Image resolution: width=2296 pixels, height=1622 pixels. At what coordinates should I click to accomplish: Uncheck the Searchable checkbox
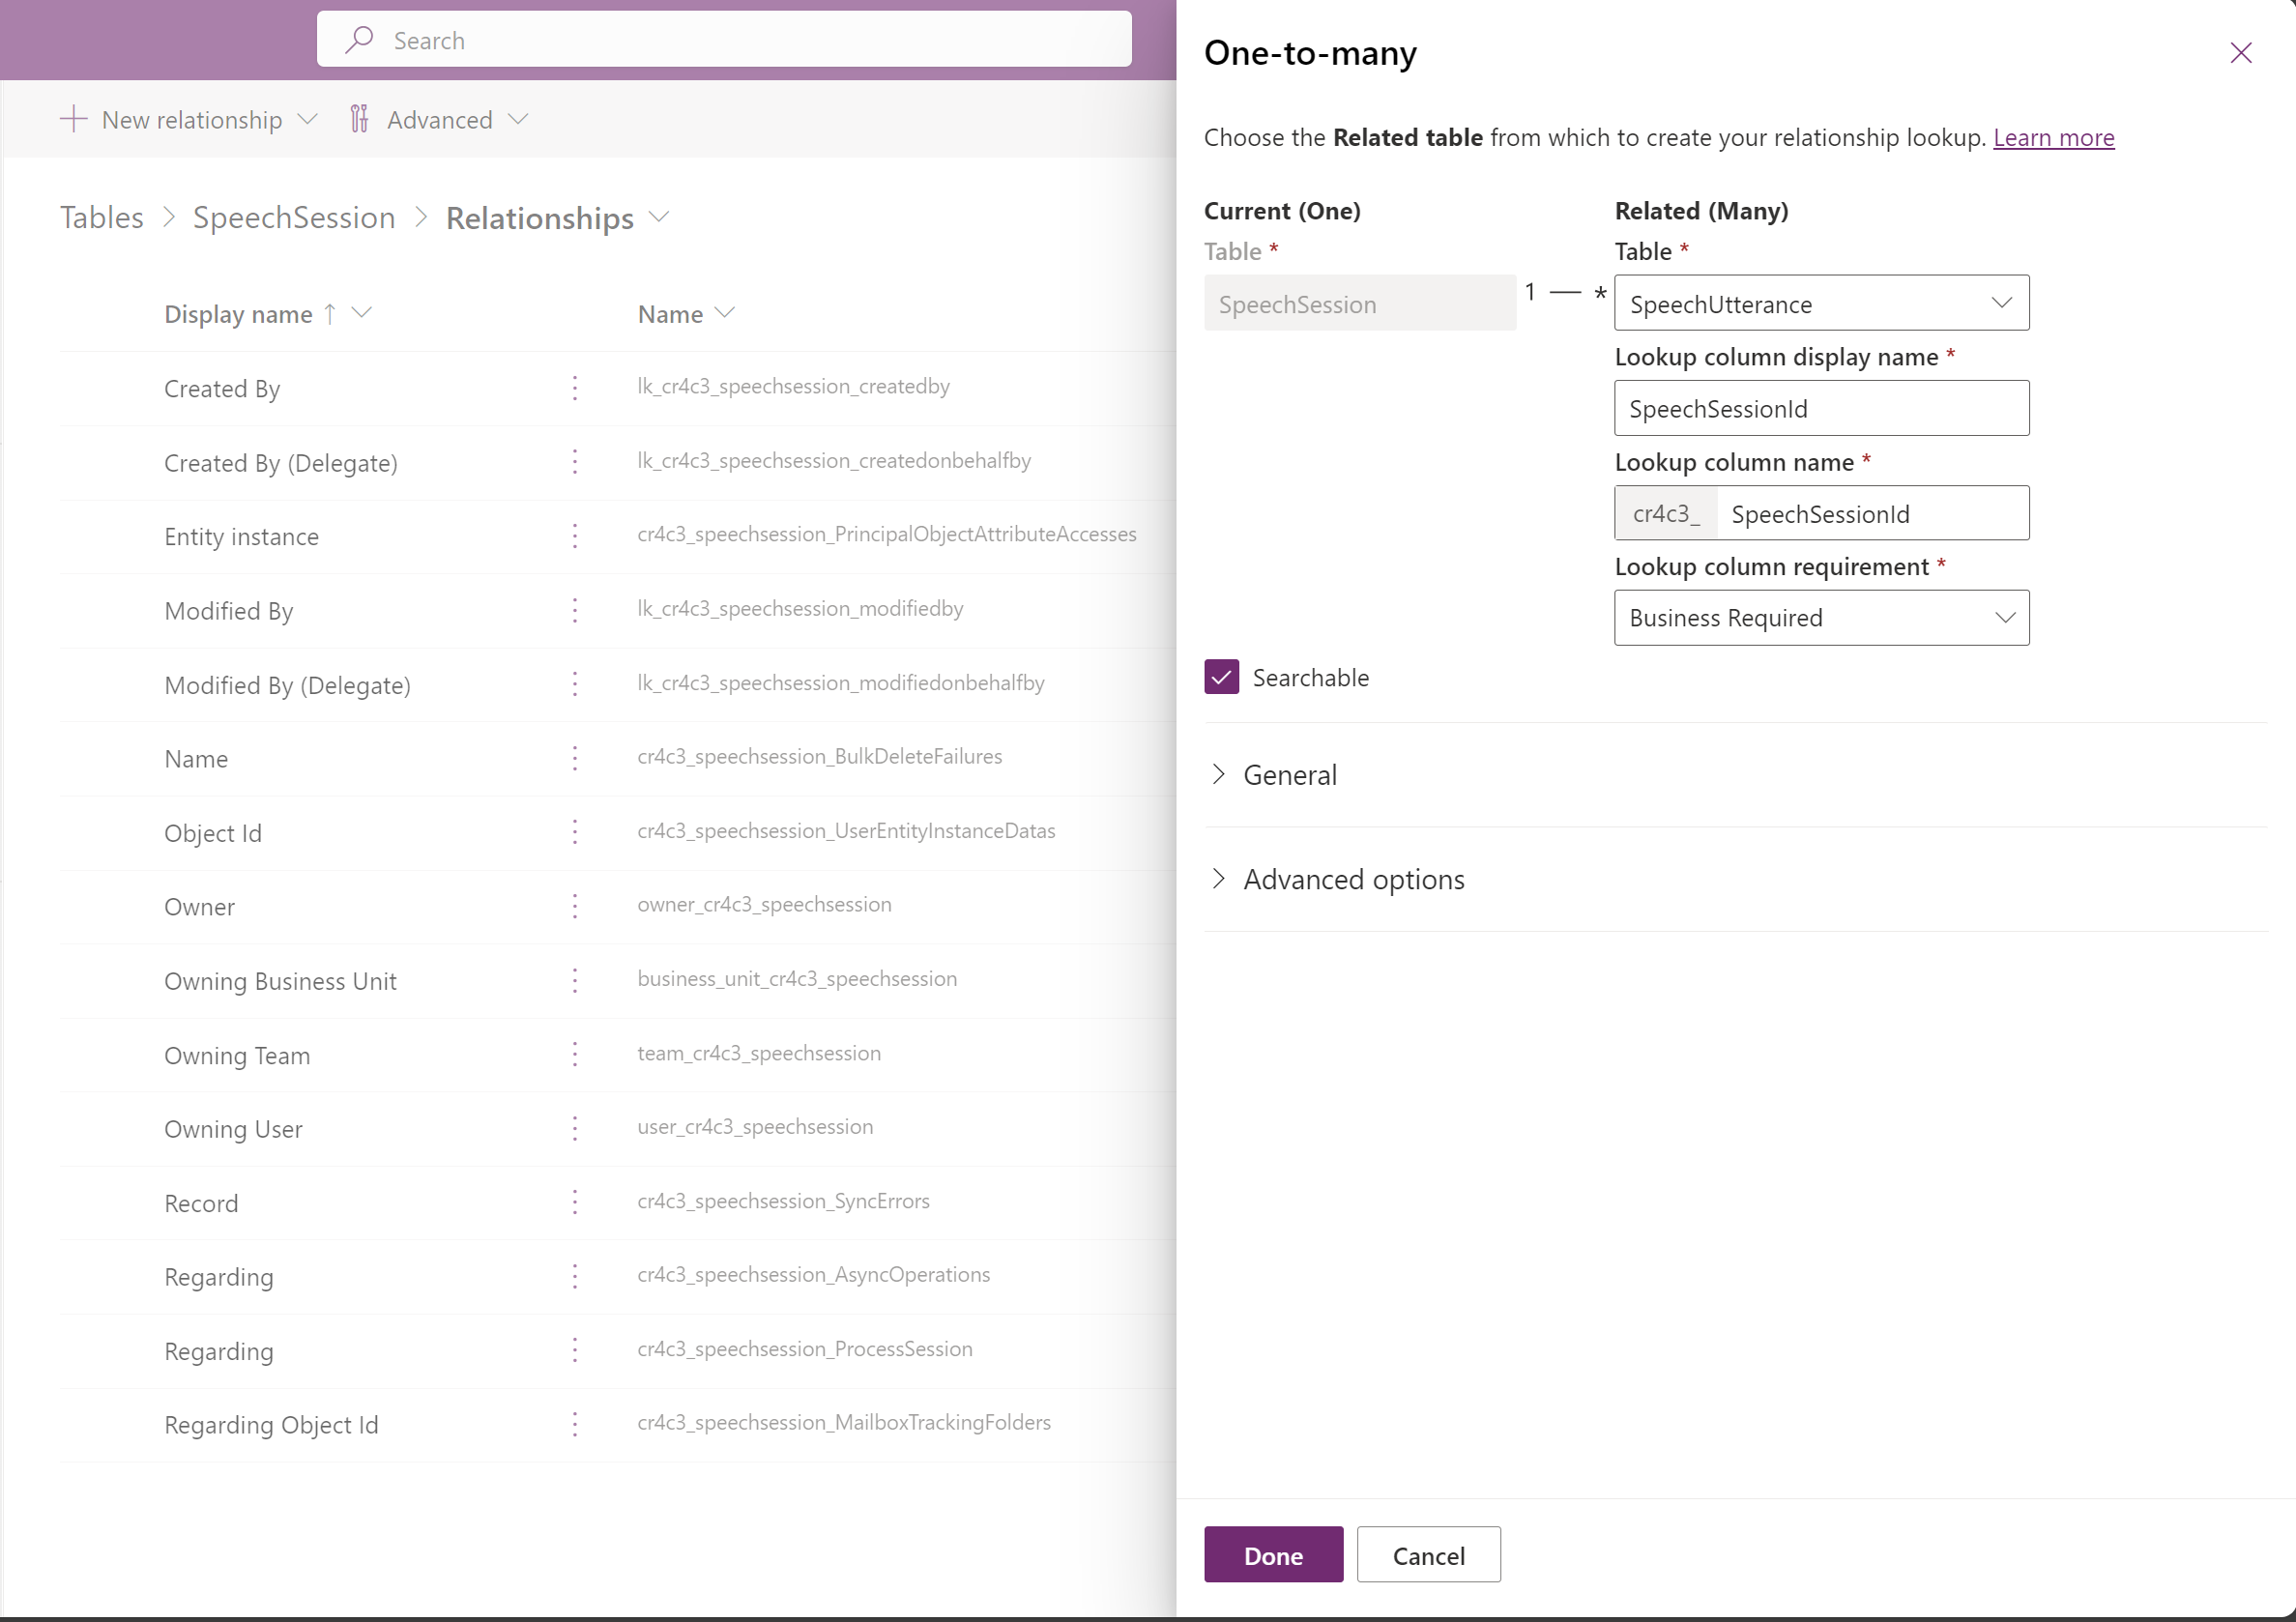click(x=1220, y=677)
